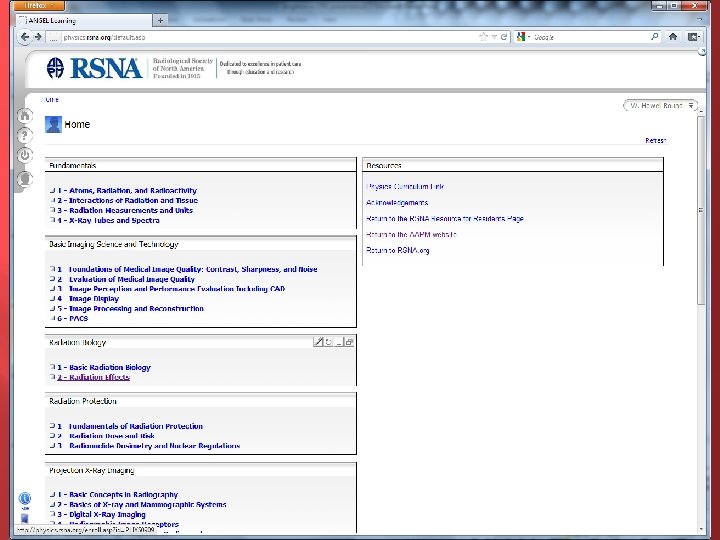
Task: Click the ANGEL sidebar Home icon
Action: 25,115
